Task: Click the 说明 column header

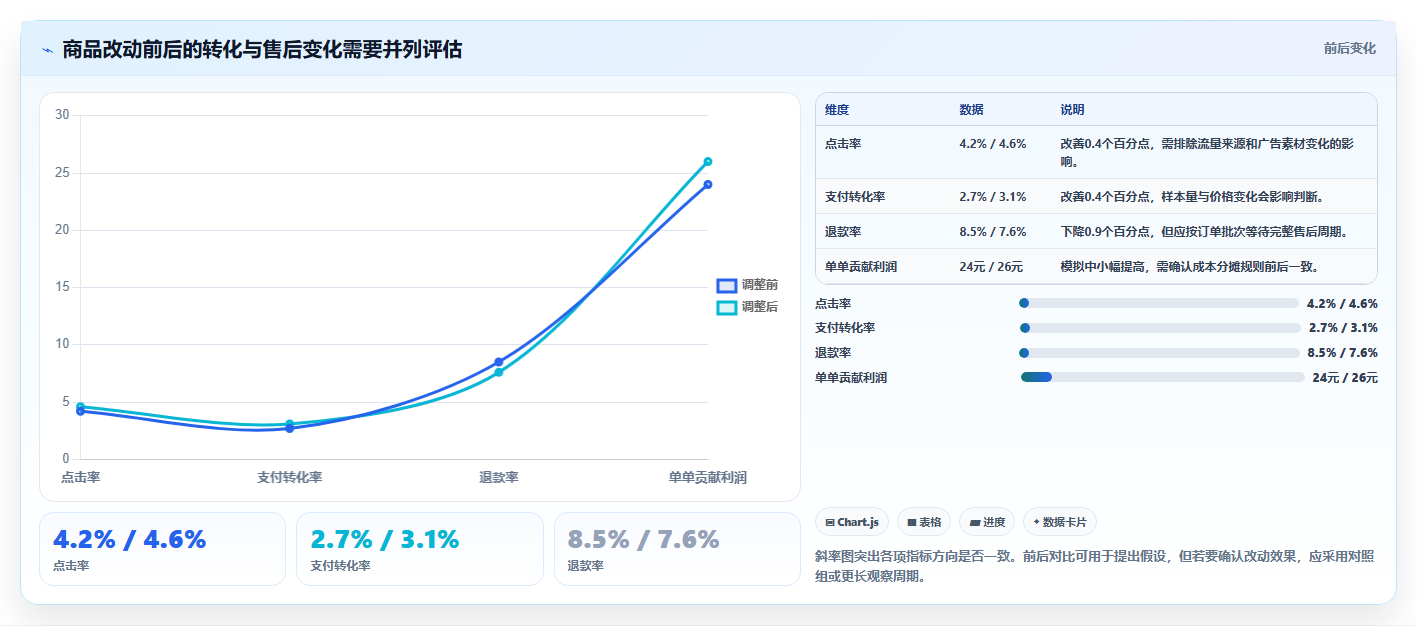Action: (1072, 110)
